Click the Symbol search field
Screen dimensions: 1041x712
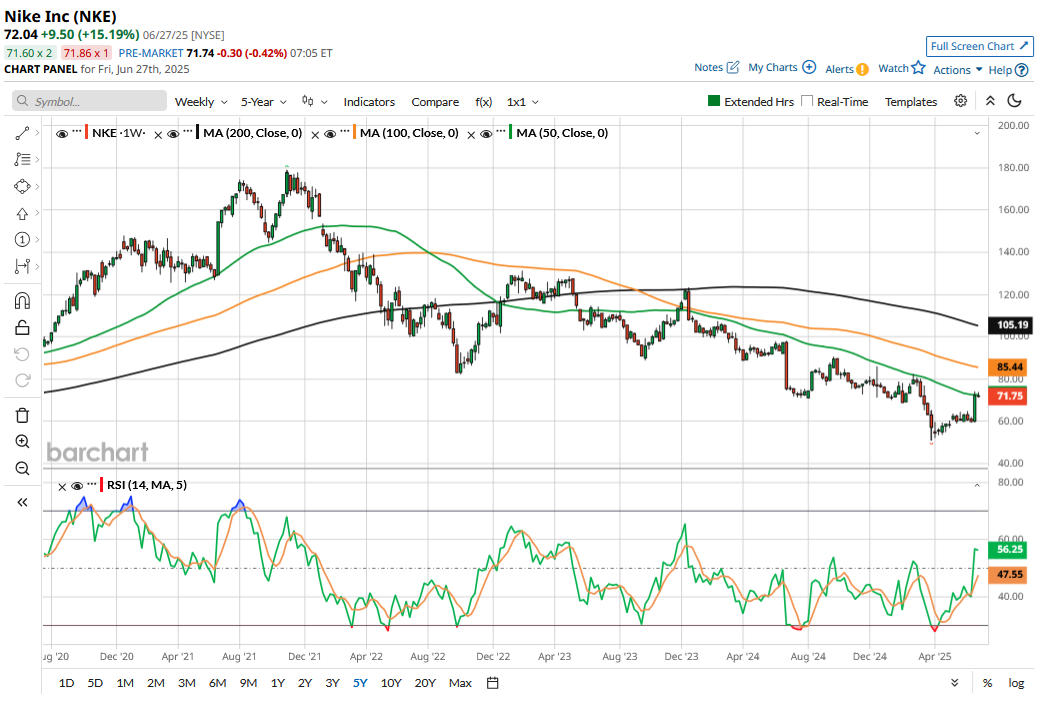90,102
